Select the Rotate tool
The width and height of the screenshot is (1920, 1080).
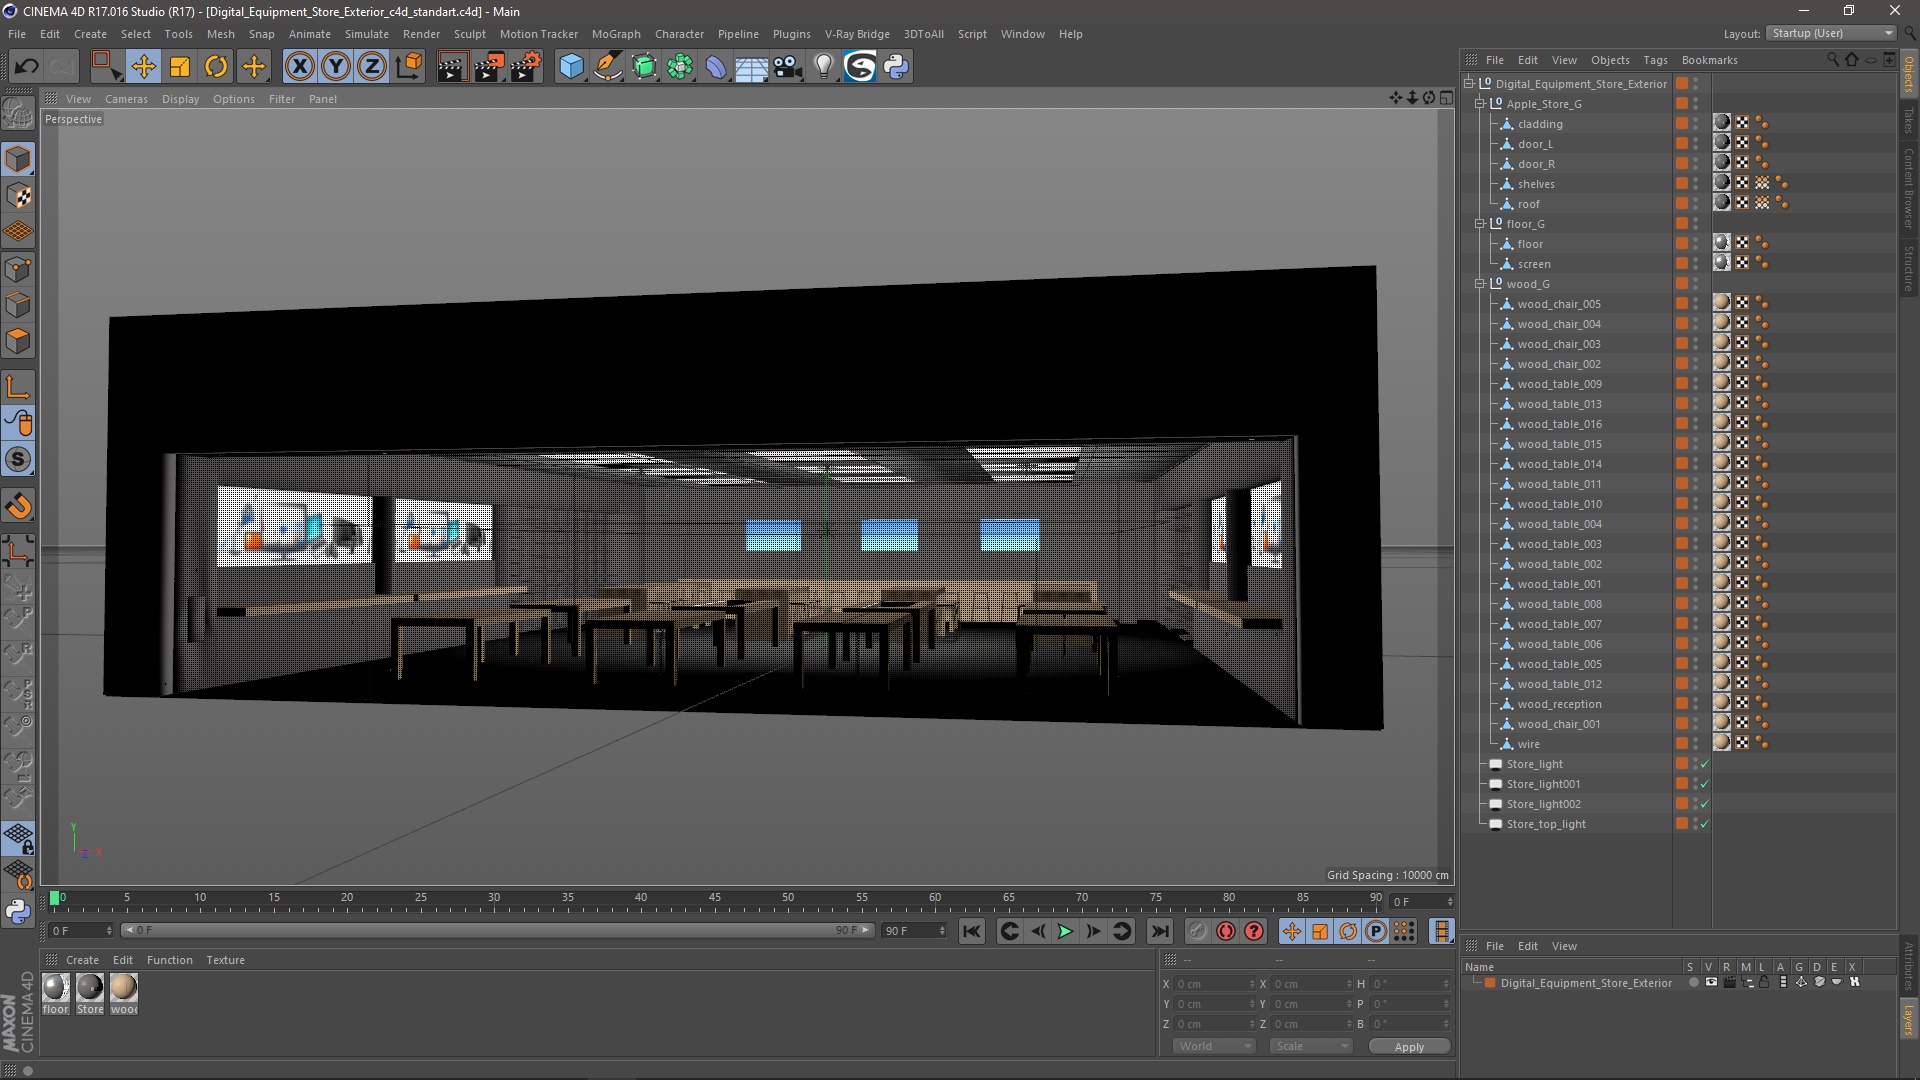(216, 67)
